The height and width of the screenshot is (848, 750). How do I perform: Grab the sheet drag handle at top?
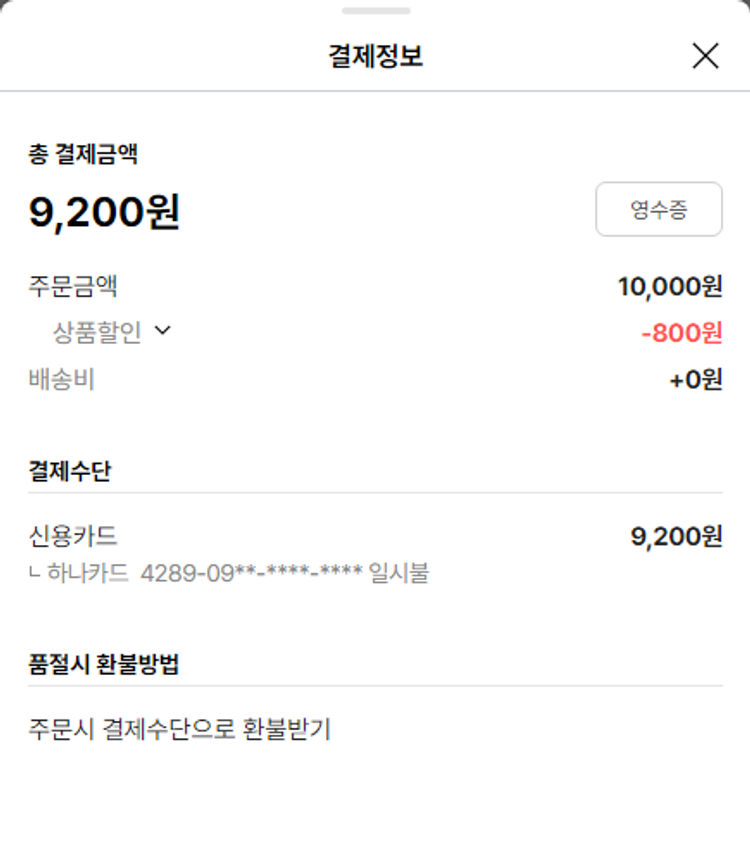point(375,11)
